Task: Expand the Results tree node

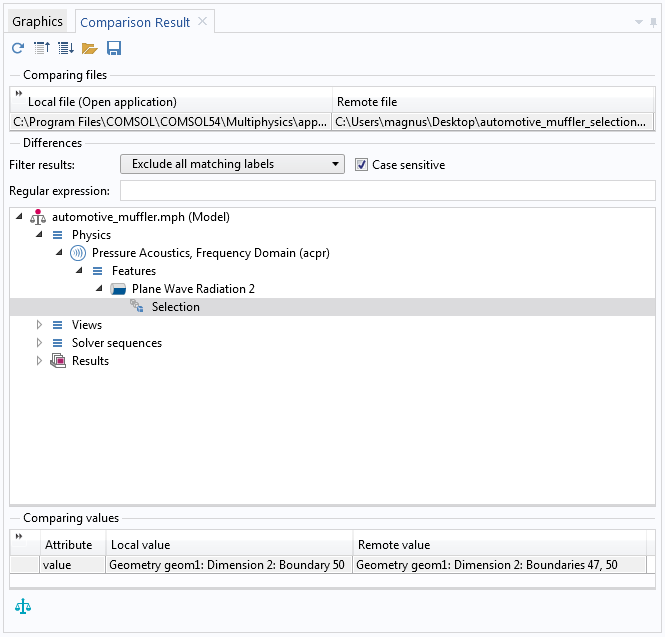Action: tap(39, 361)
